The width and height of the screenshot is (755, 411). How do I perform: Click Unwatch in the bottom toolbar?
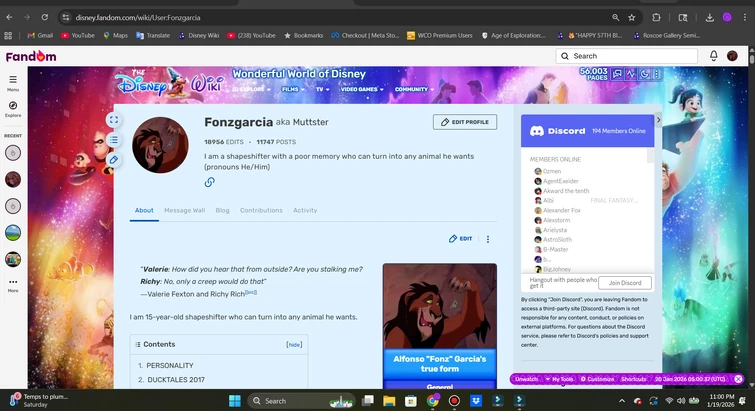(x=526, y=379)
